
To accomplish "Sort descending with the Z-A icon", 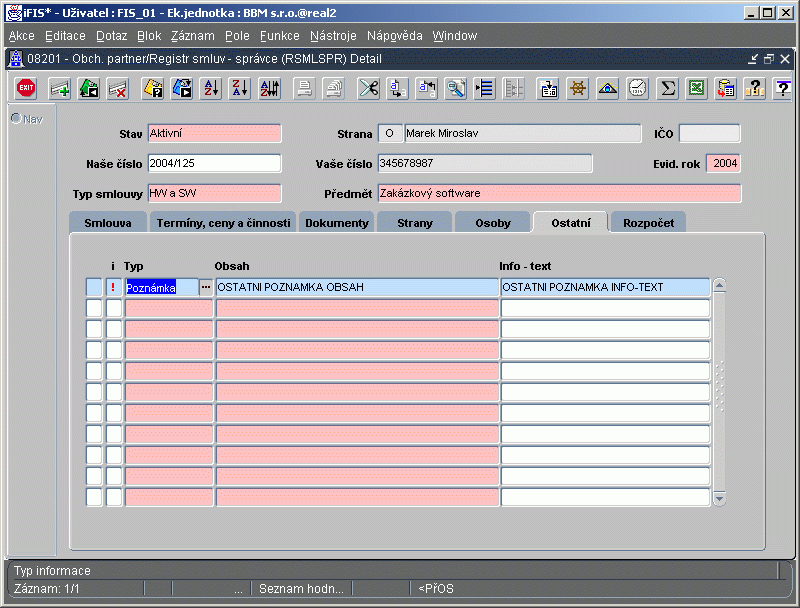I will coord(239,89).
